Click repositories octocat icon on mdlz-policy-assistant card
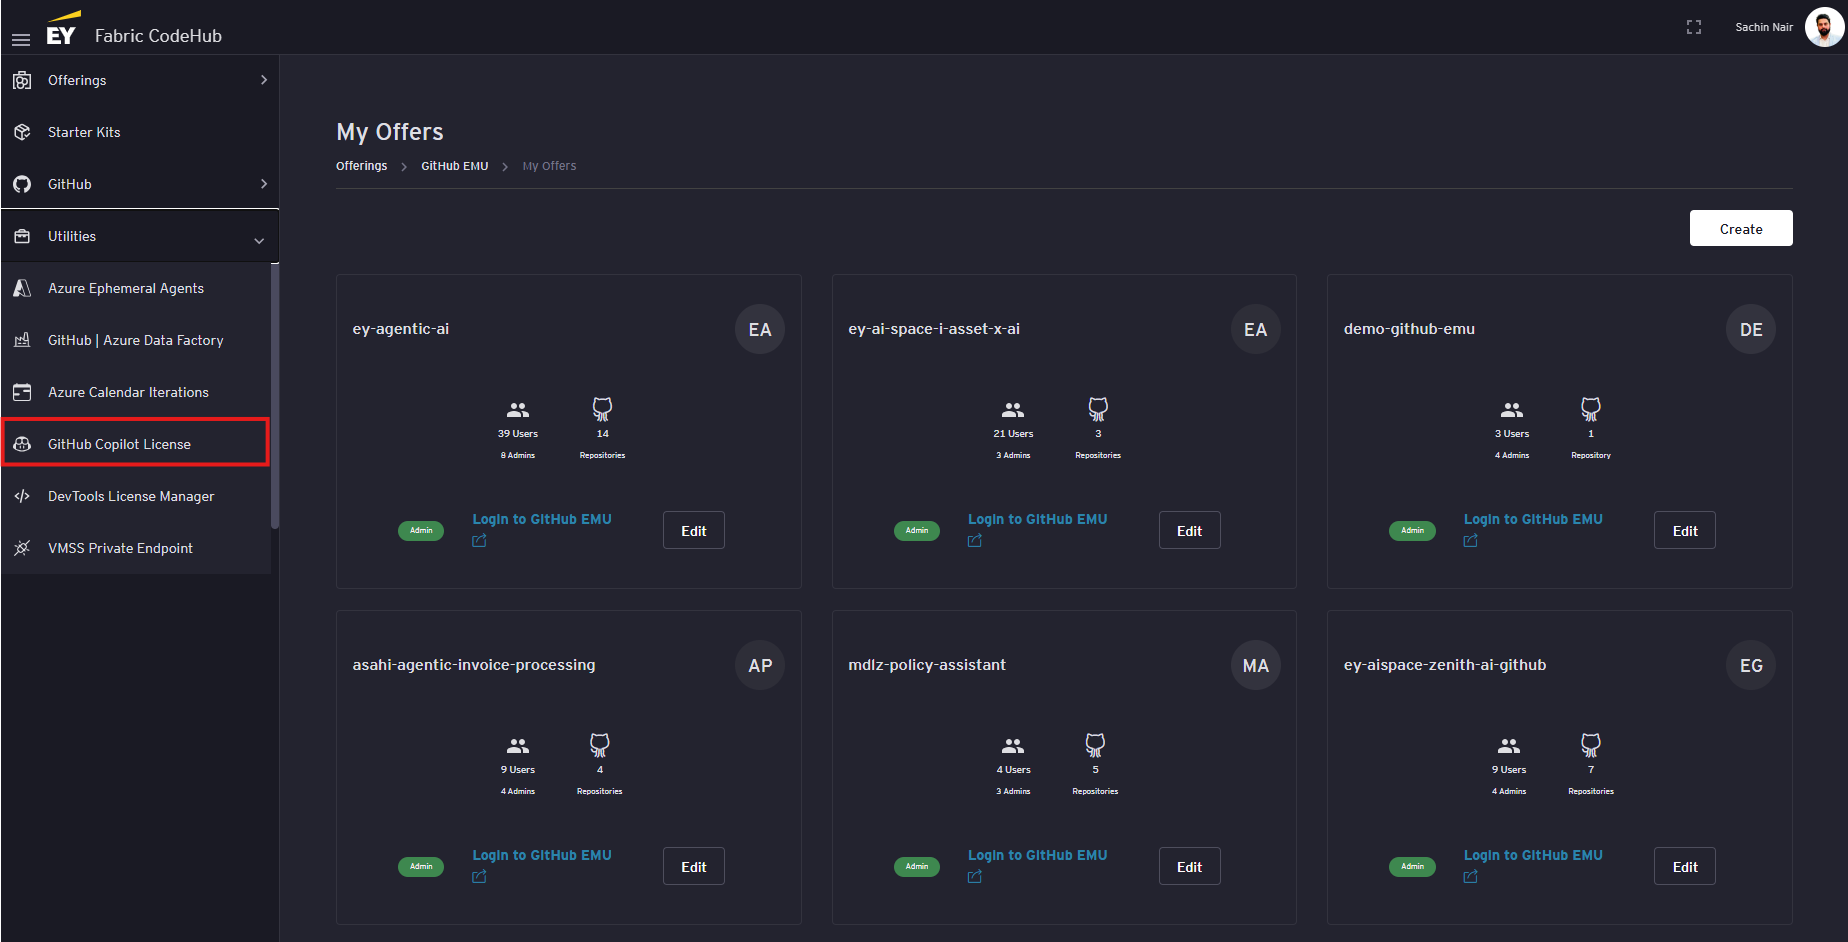 pyautogui.click(x=1095, y=745)
